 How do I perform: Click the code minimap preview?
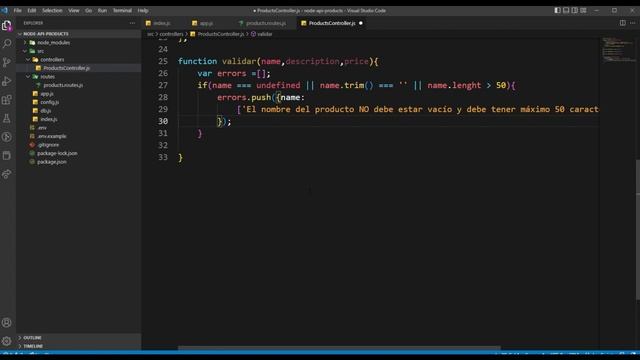tap(619, 49)
